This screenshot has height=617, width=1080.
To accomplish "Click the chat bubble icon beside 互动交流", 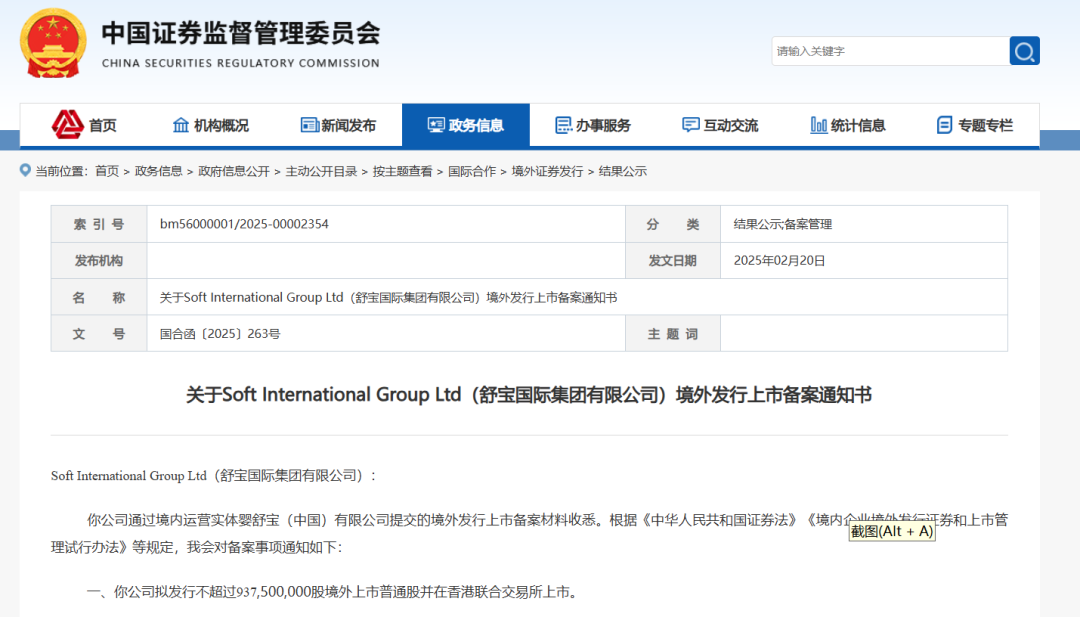I will pyautogui.click(x=691, y=125).
